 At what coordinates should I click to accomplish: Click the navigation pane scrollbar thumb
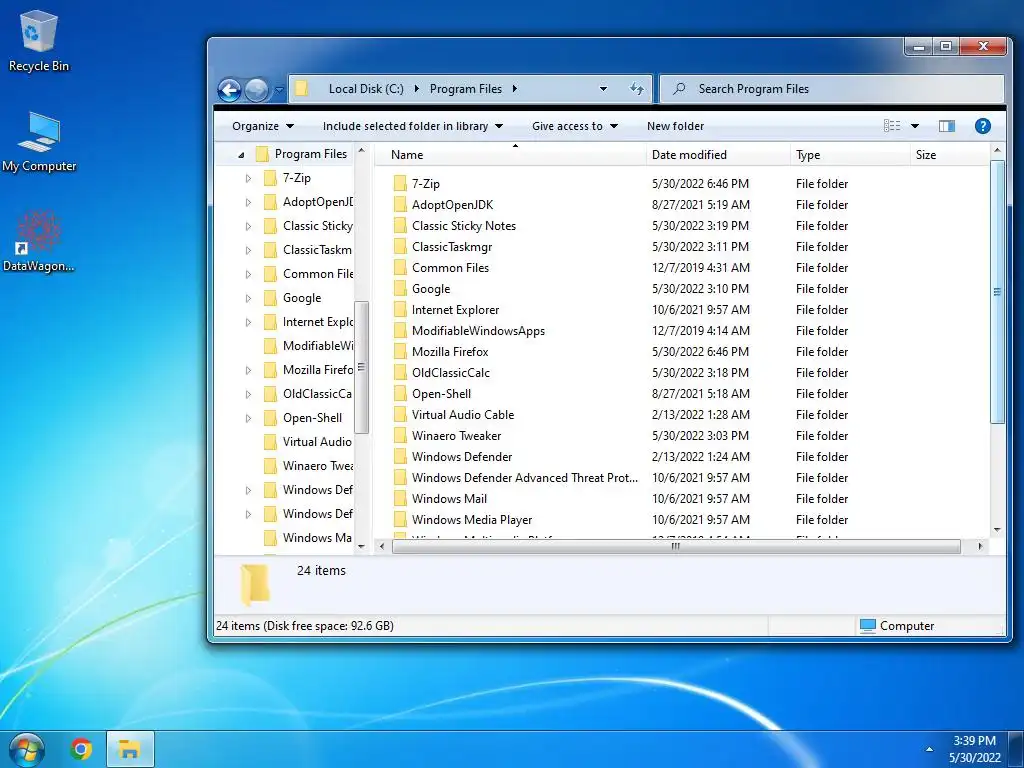click(x=361, y=367)
